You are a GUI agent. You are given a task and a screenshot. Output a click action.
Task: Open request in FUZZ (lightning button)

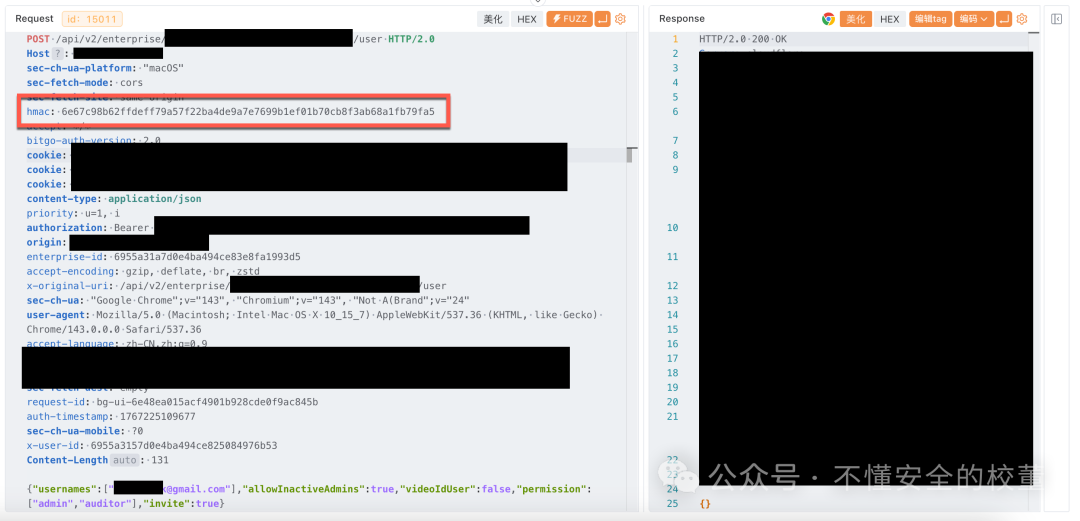[569, 19]
